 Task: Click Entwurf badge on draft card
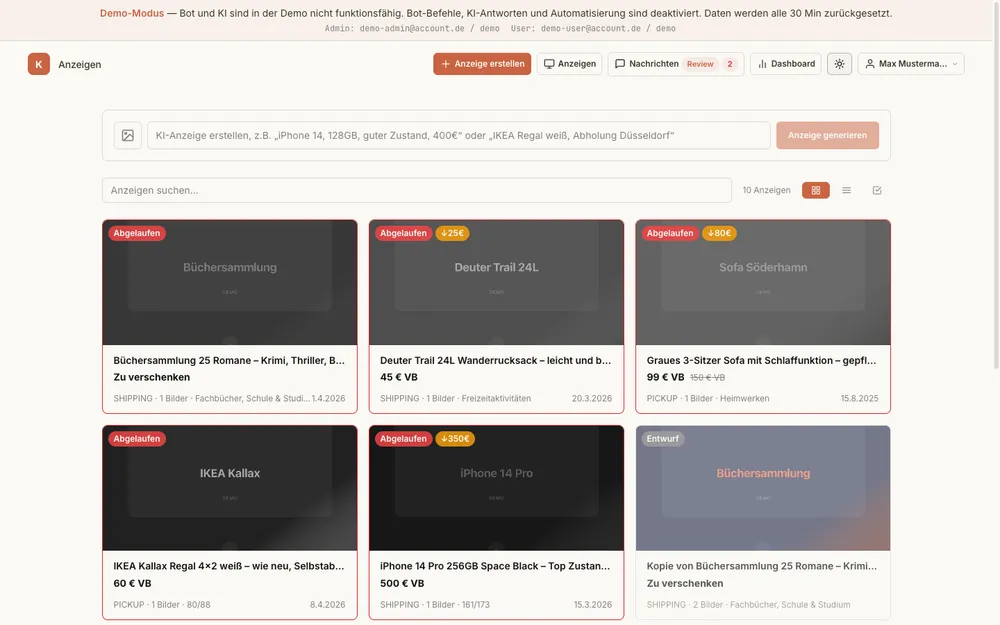(663, 439)
